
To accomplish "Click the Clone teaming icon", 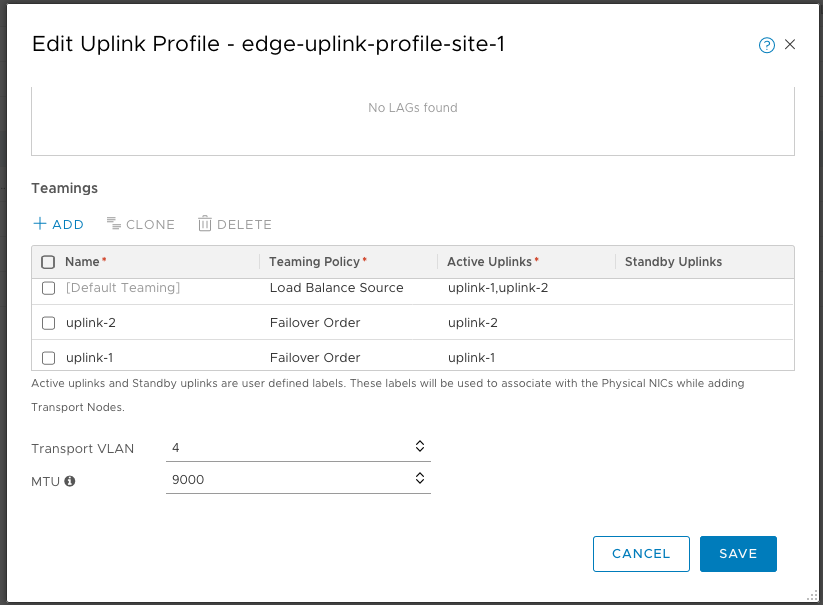I will pyautogui.click(x=114, y=224).
